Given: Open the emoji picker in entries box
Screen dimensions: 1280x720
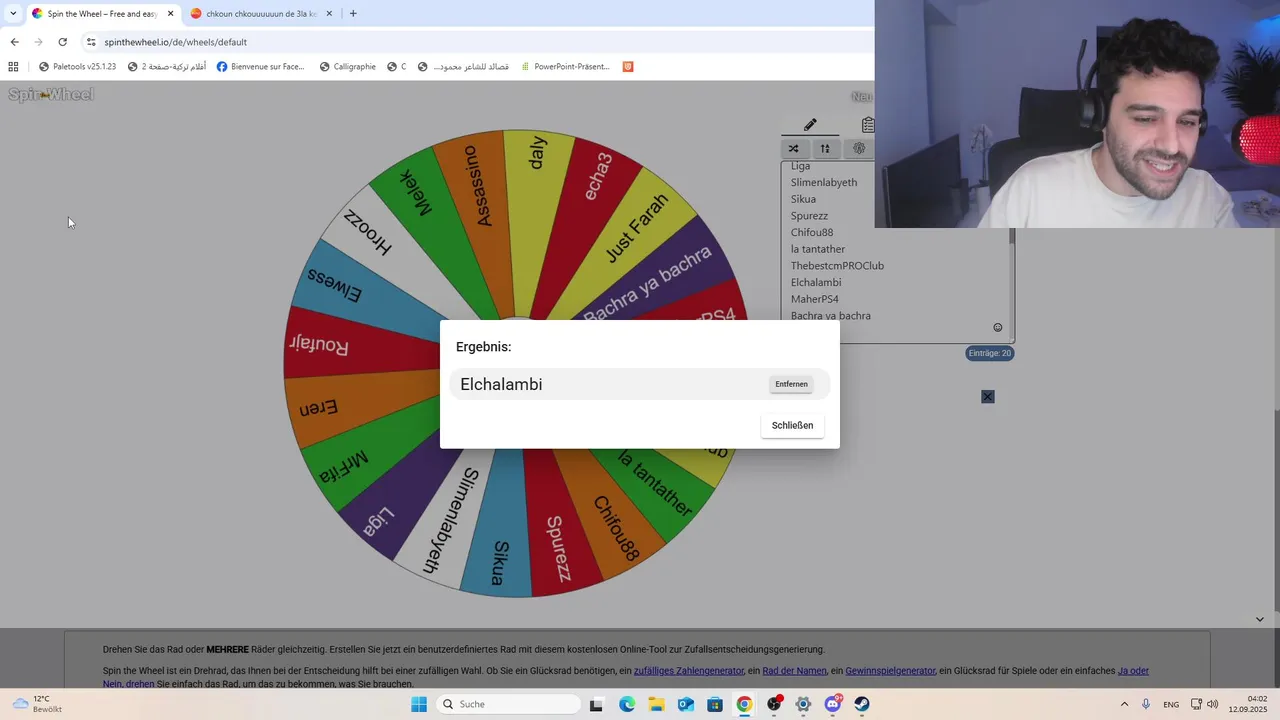Looking at the screenshot, I should tap(997, 327).
